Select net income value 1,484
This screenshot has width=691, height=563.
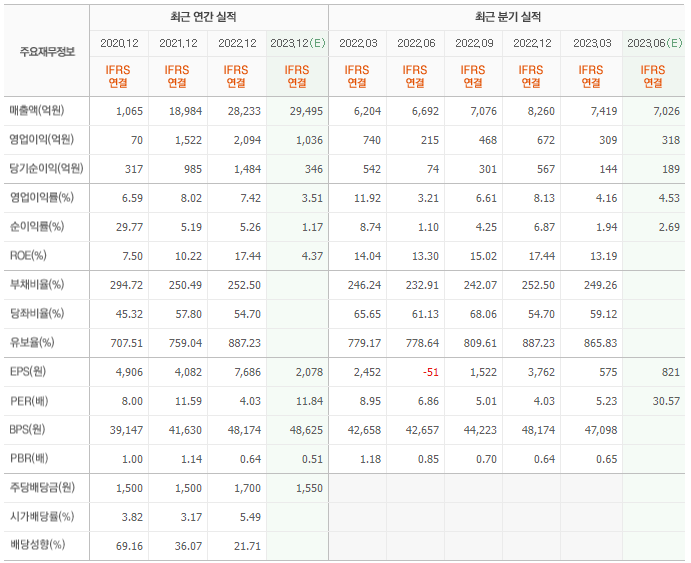tap(248, 169)
